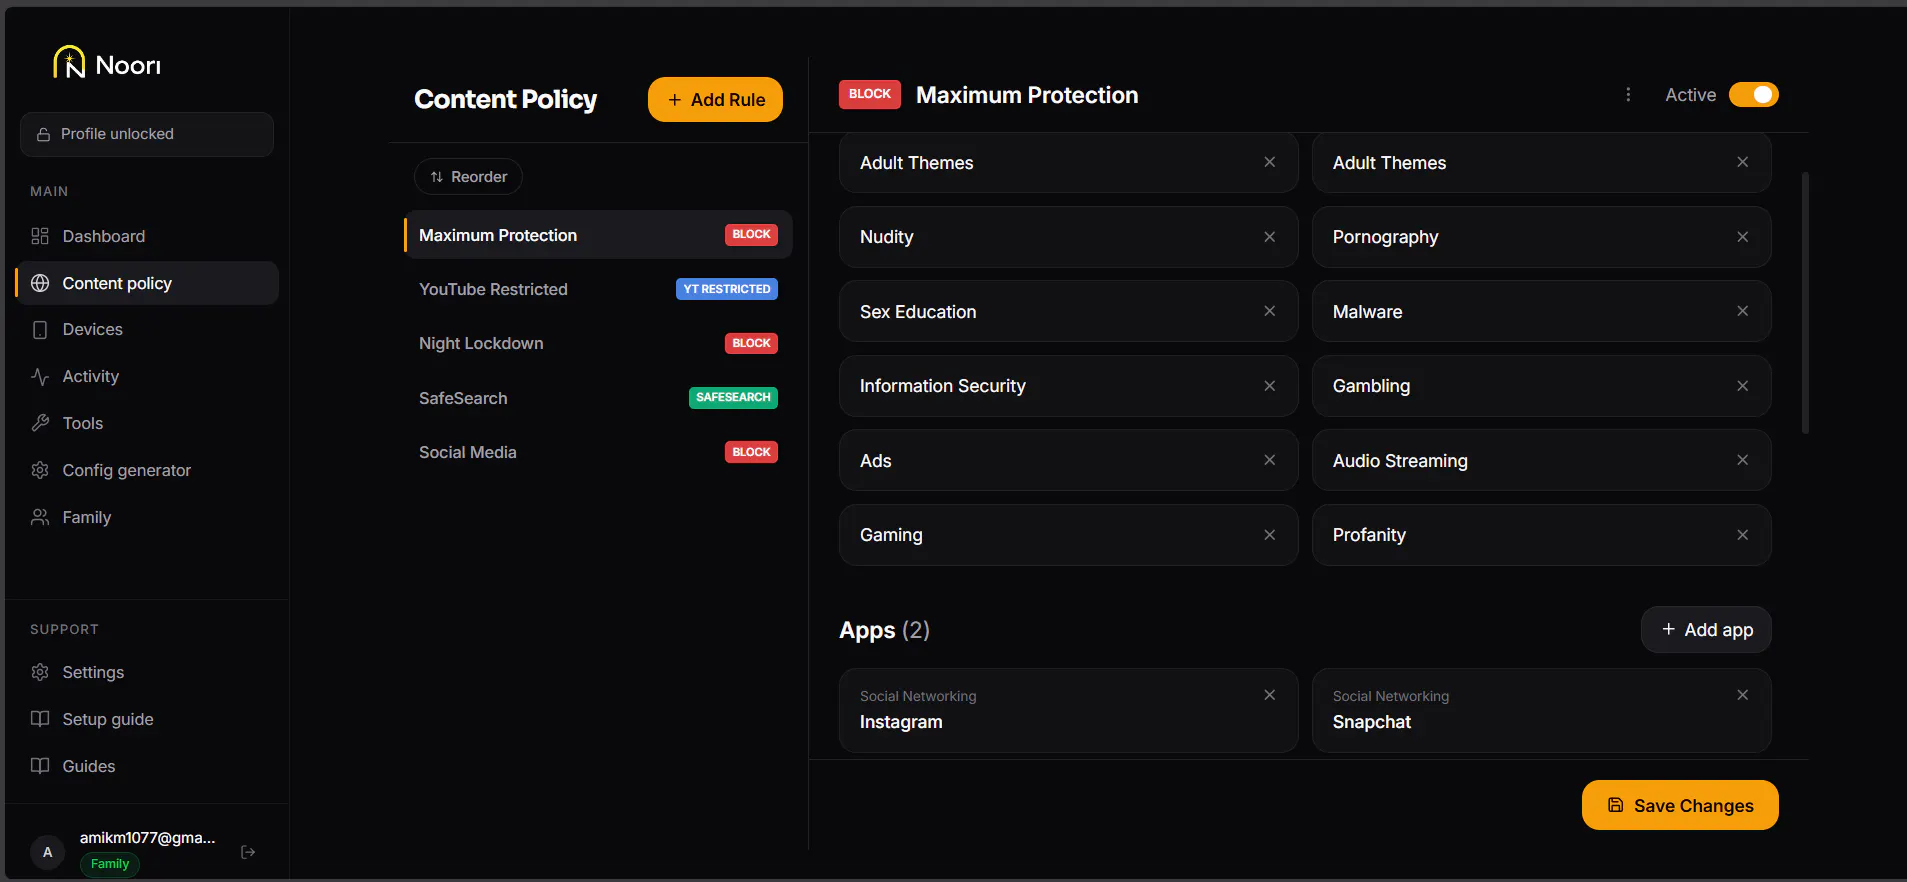Remove the Malware category
1907x882 pixels.
pyautogui.click(x=1742, y=311)
